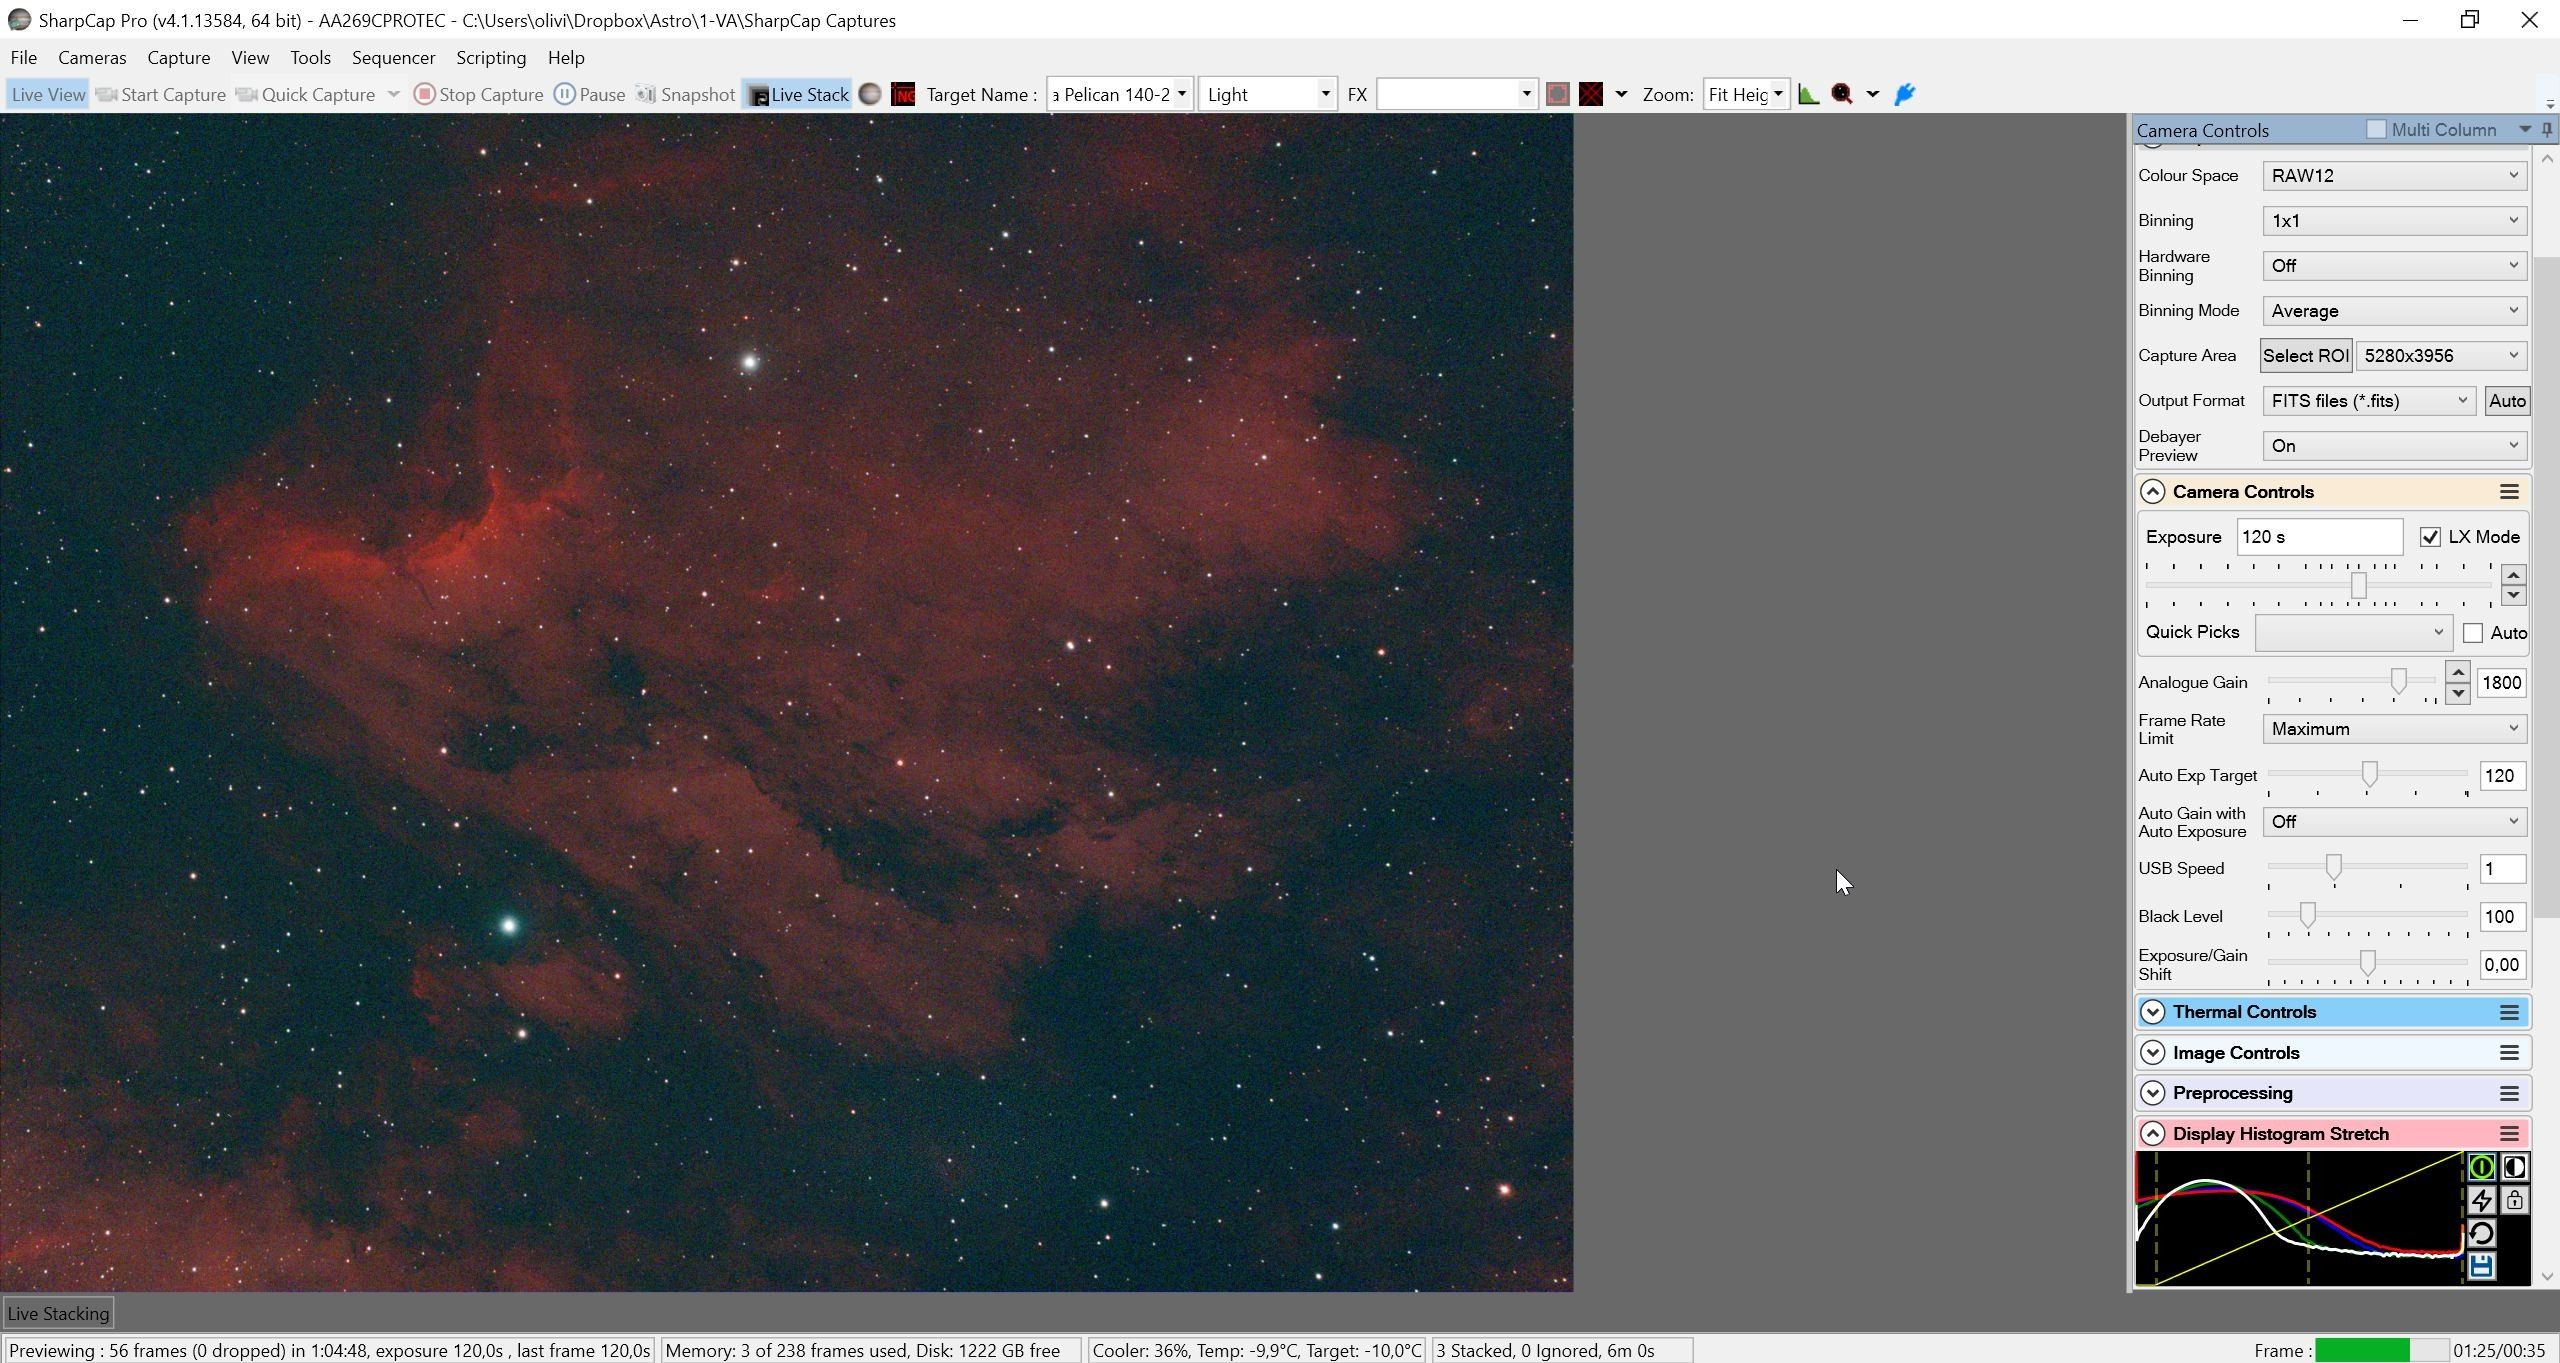Click the Analogue Gain slider handle
The height and width of the screenshot is (1363, 2560).
click(2398, 682)
